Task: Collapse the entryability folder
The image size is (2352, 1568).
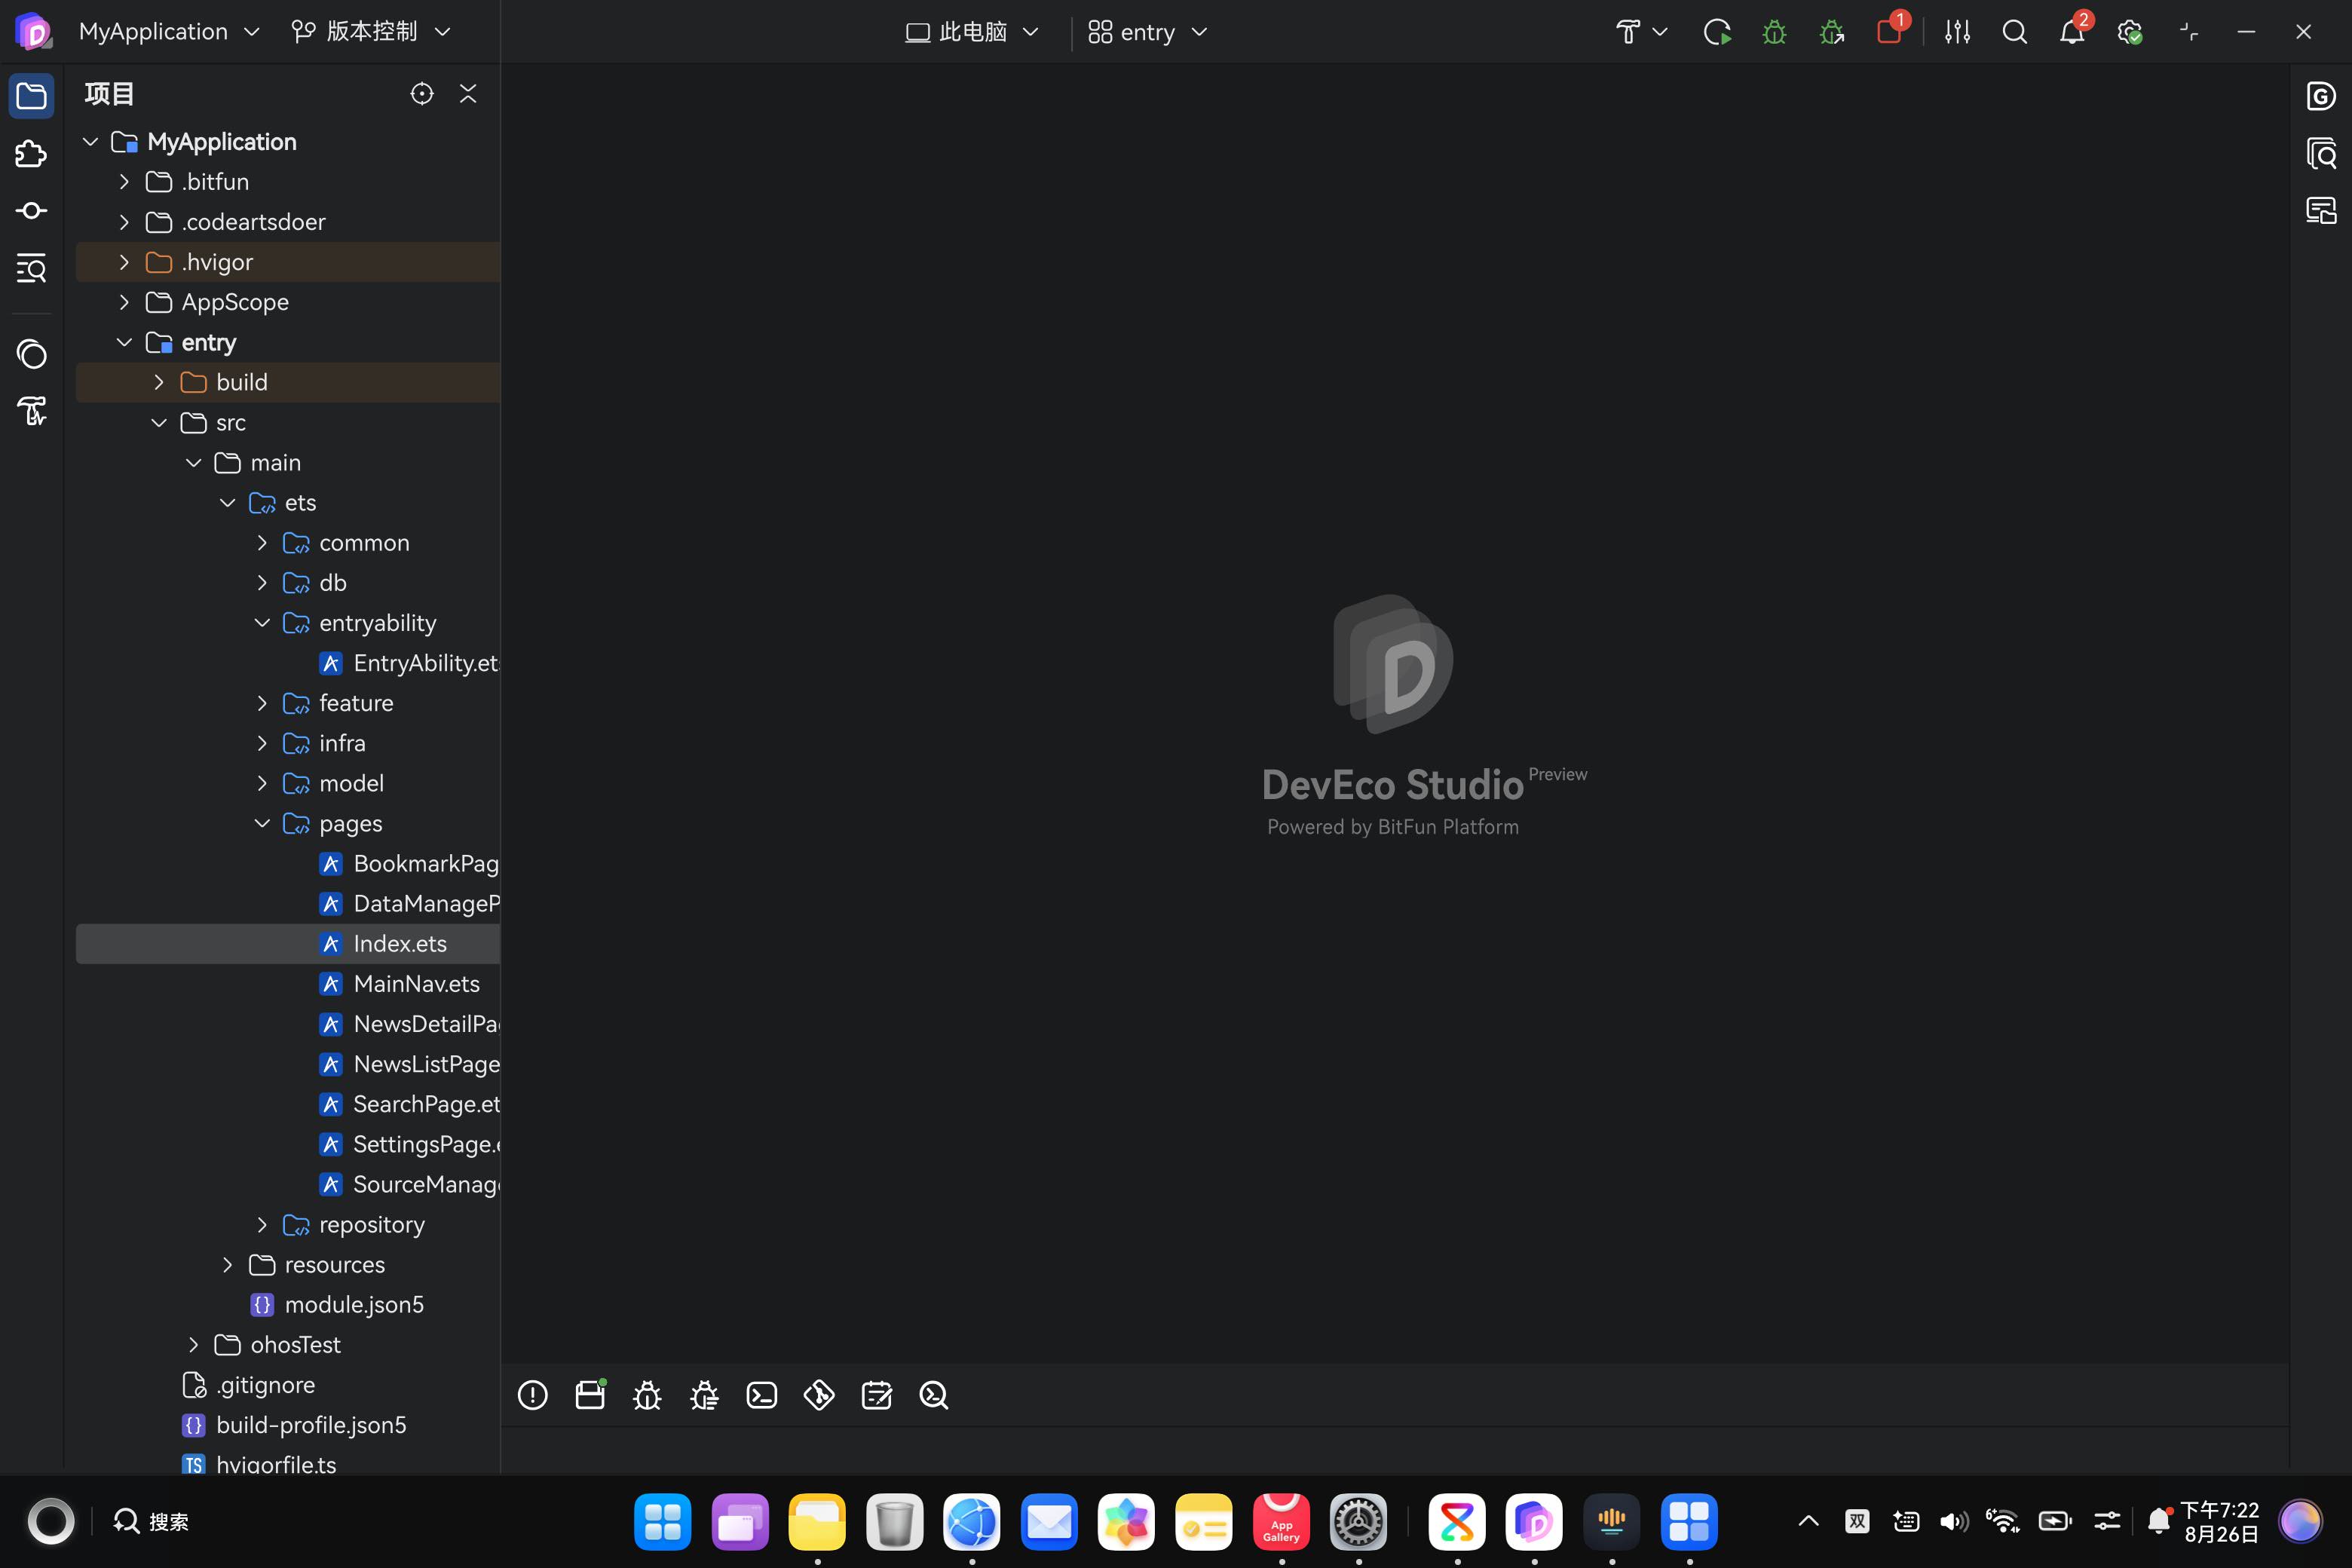Action: (262, 623)
